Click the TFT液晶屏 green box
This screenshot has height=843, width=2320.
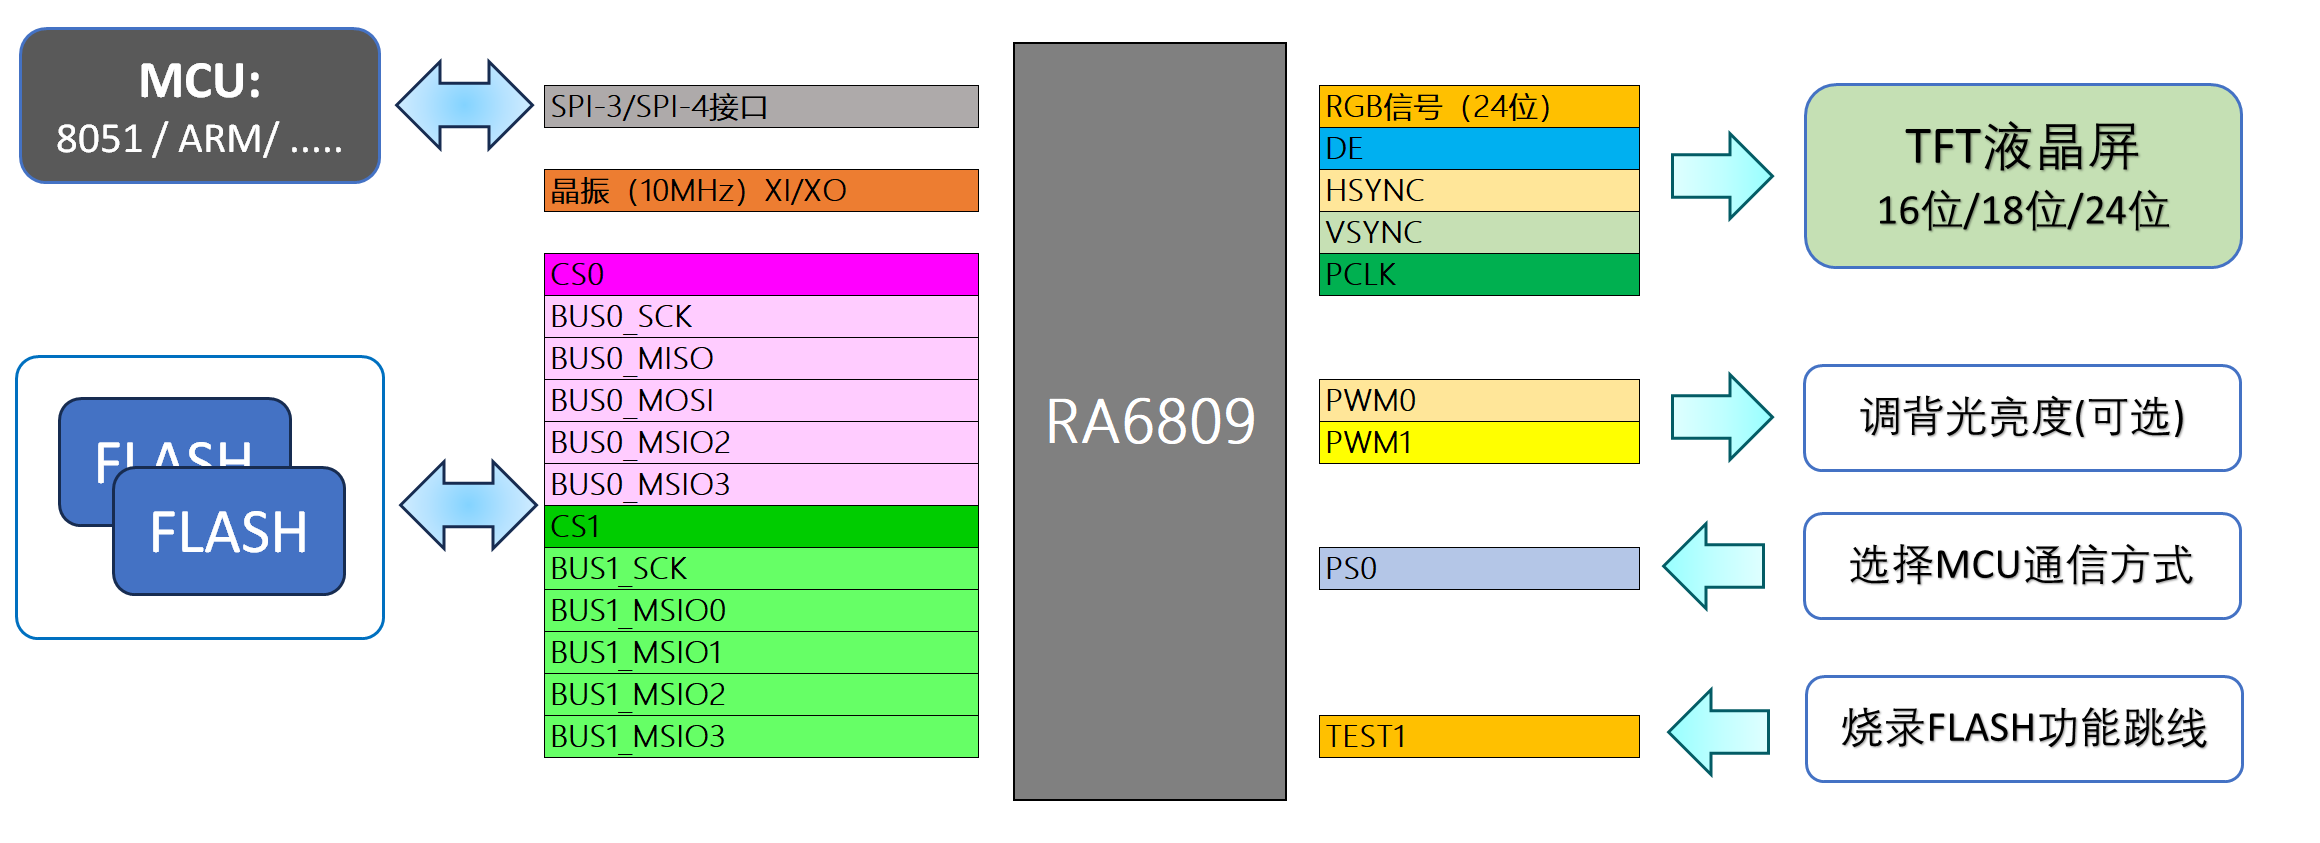pos(2022,176)
